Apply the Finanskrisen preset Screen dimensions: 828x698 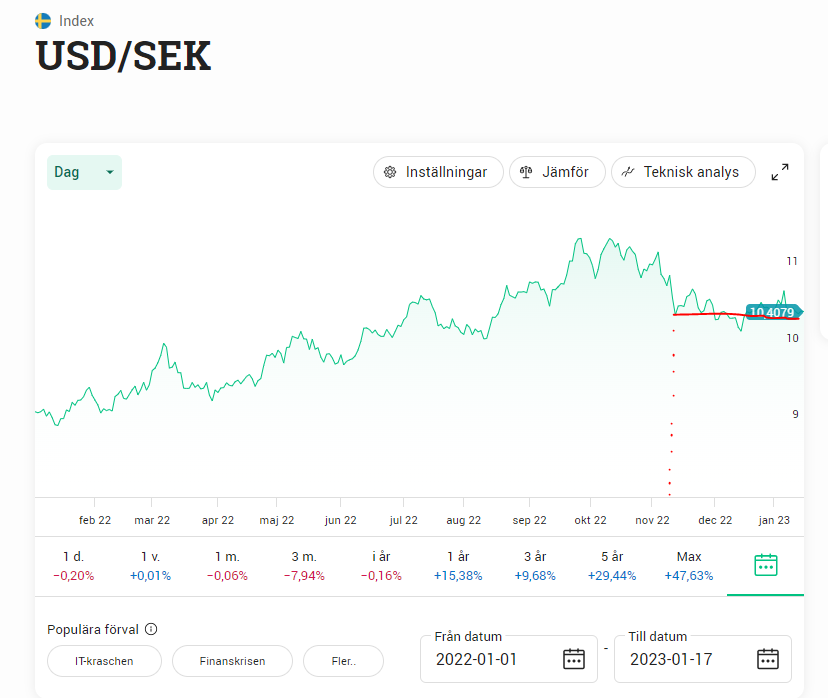pos(232,661)
